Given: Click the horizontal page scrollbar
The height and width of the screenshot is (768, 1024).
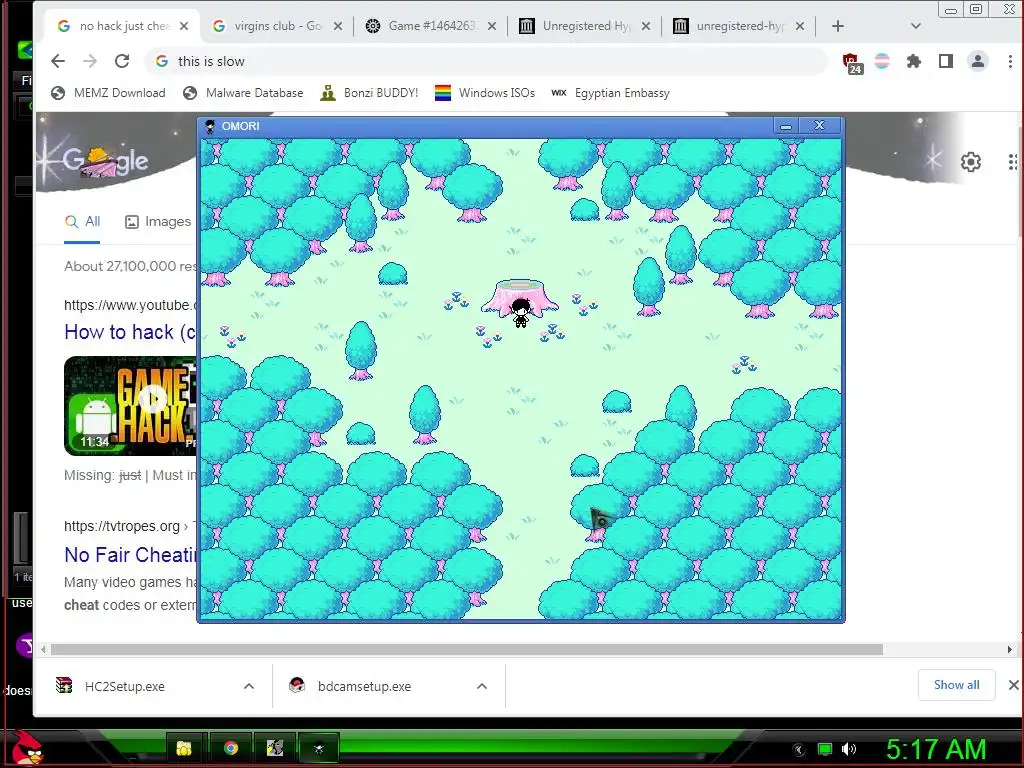Looking at the screenshot, I should pyautogui.click(x=467, y=649).
